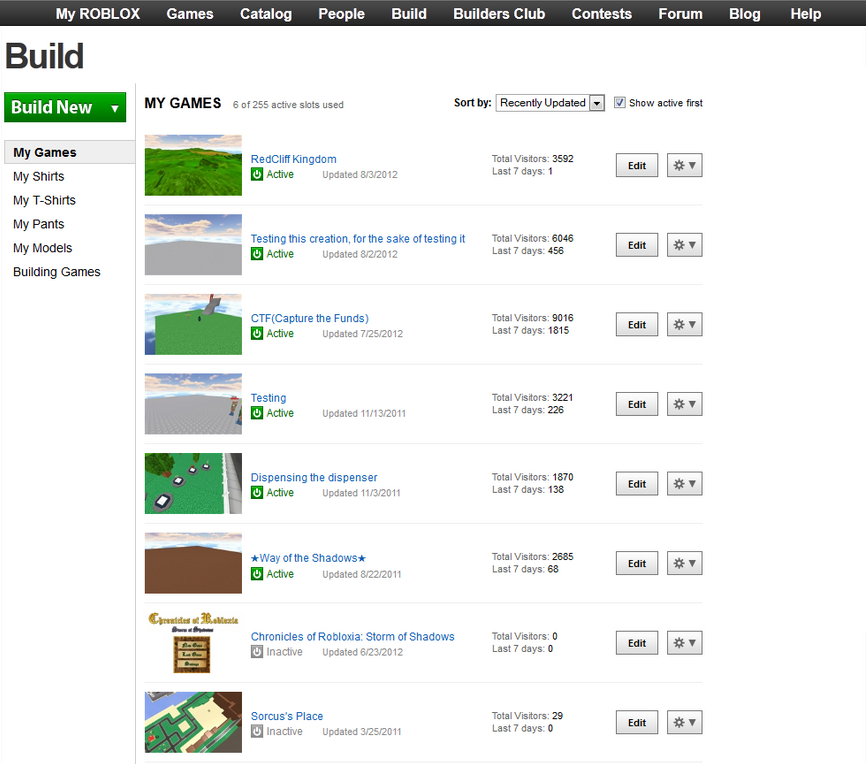
Task: Click the Chronicles of Robloxia title thumbnail
Action: tap(193, 642)
